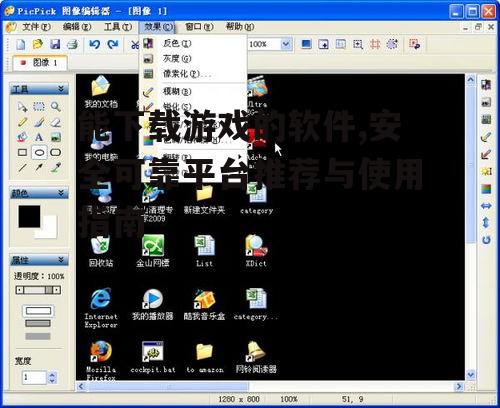Undo the last action from the toolbar
This screenshot has width=500, height=408.
(95, 44)
